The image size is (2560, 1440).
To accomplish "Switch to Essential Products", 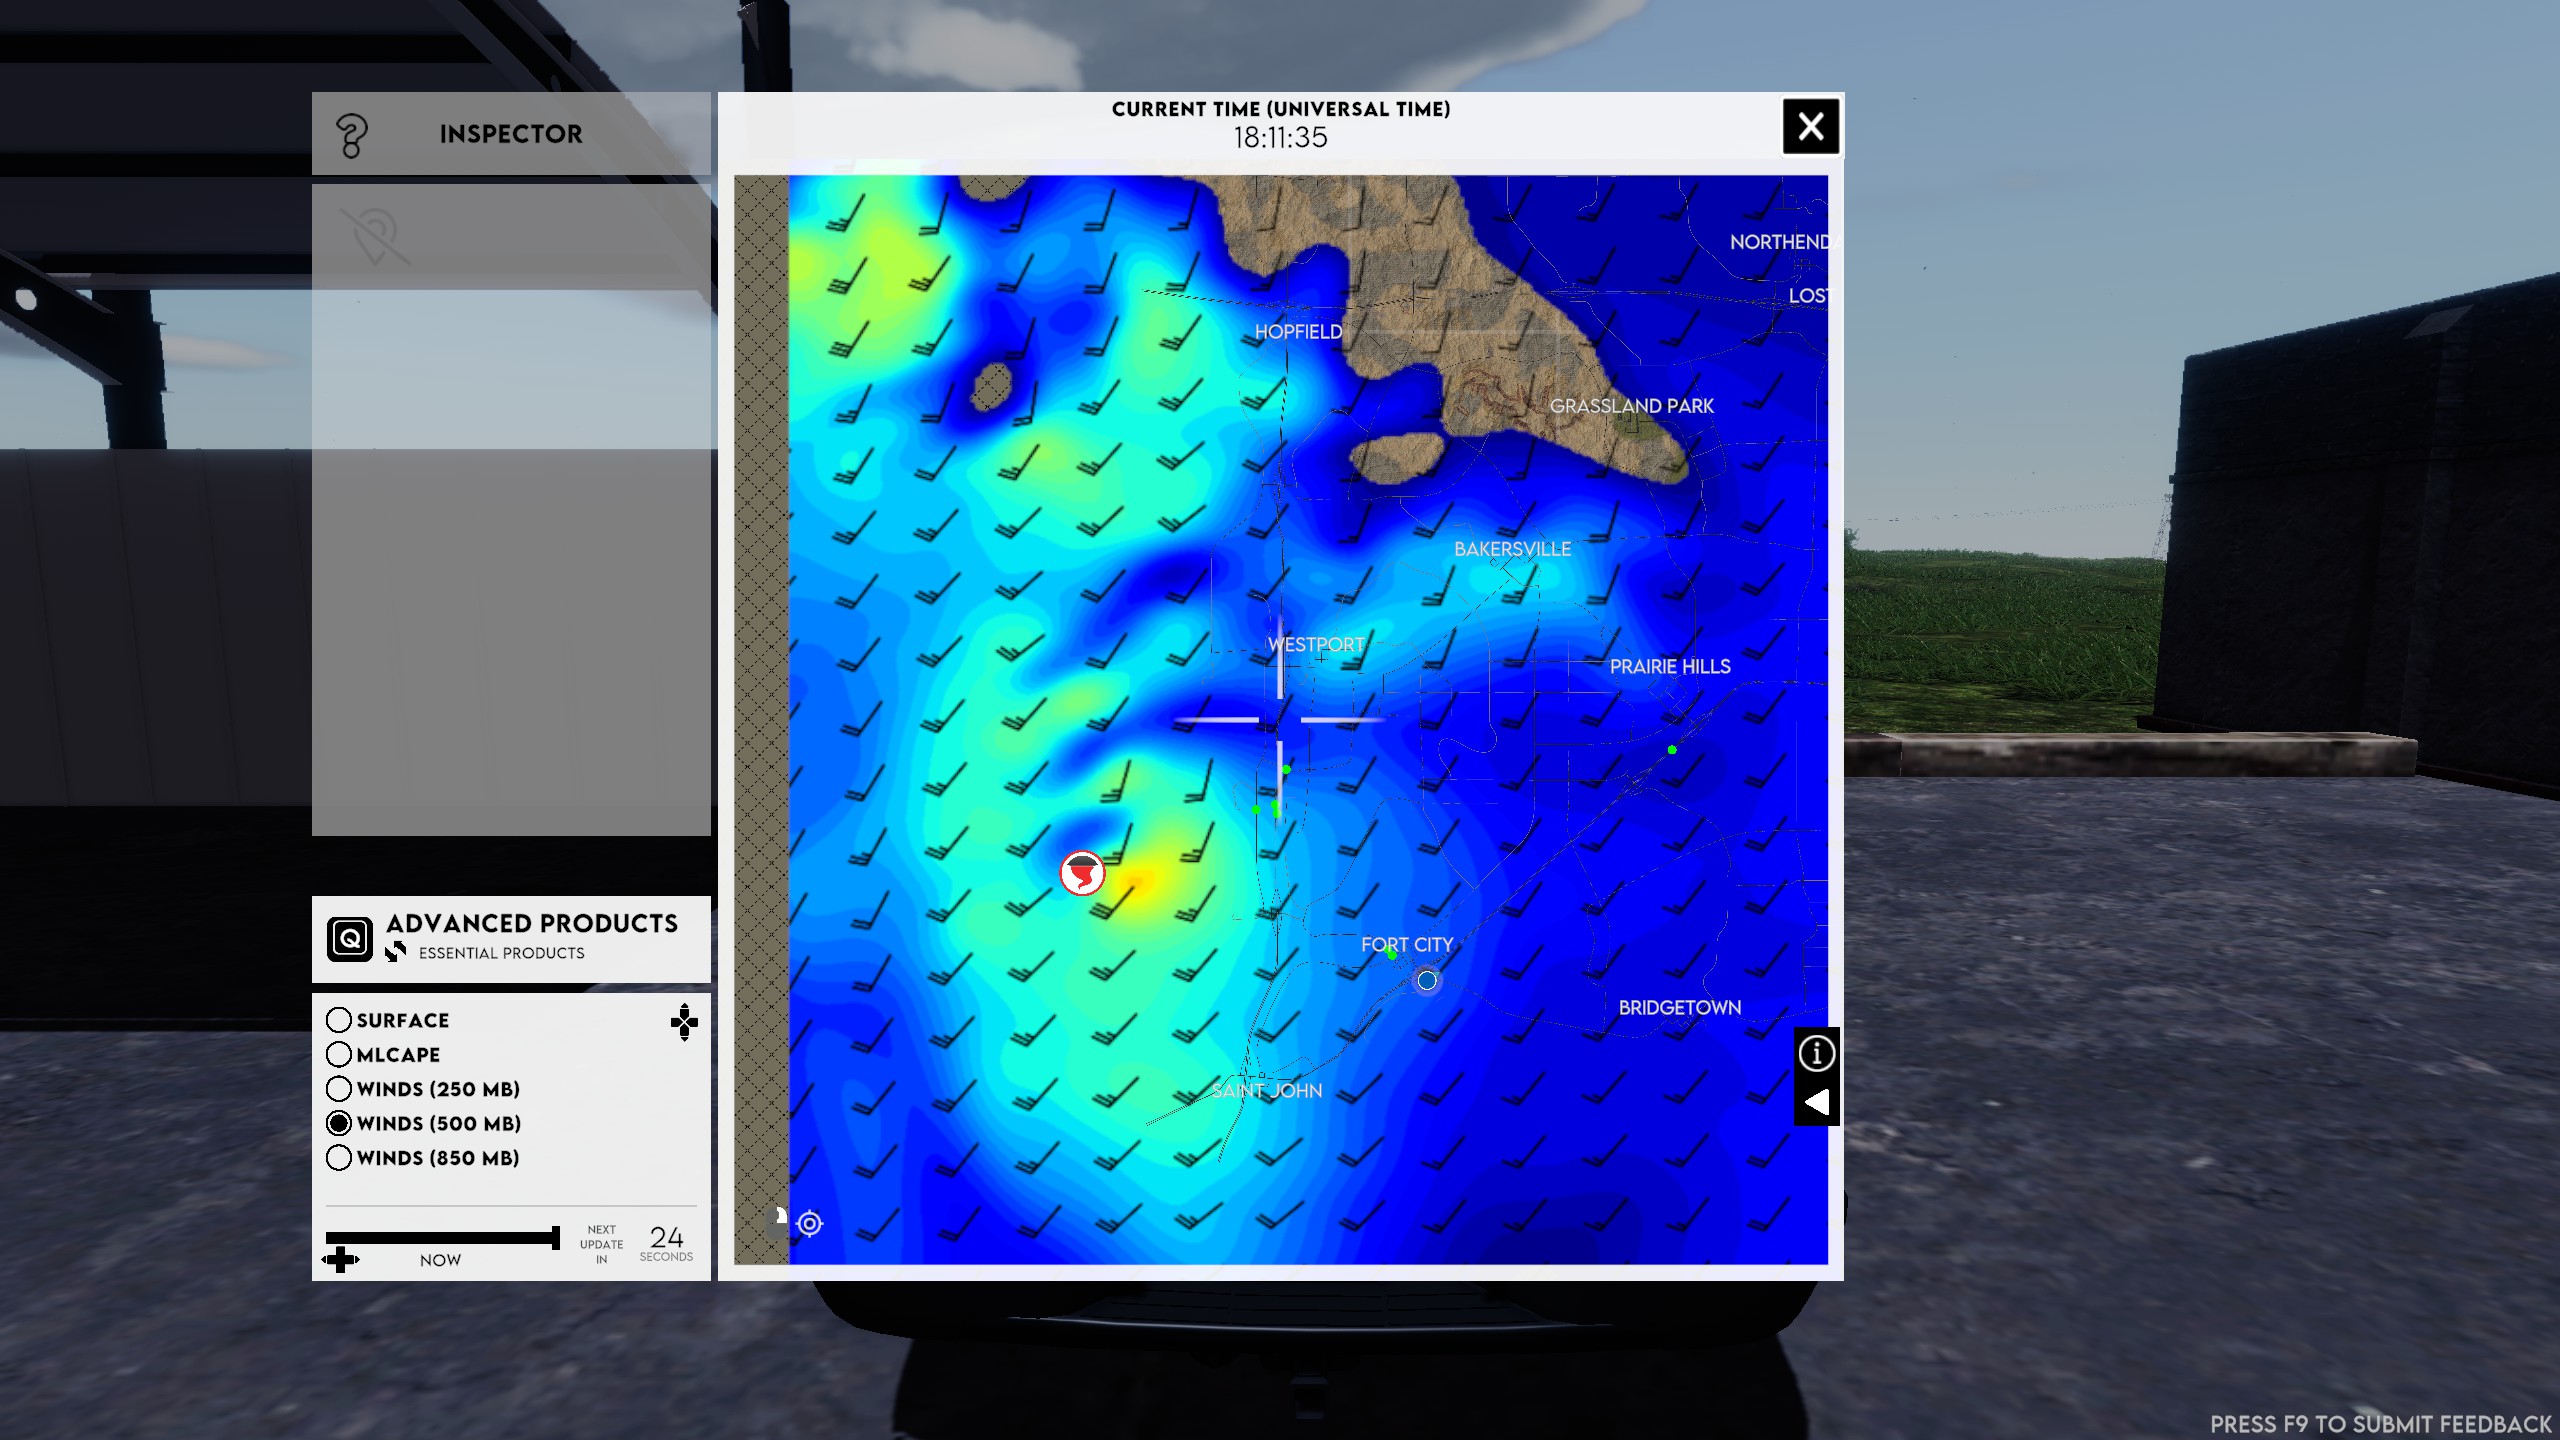I will (501, 953).
